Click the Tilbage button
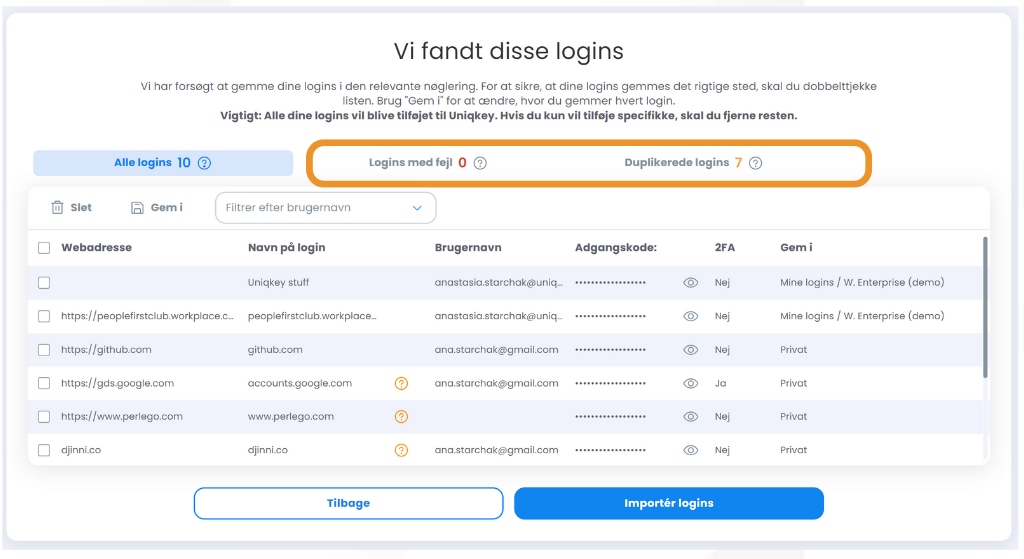The height and width of the screenshot is (559, 1024). [348, 503]
